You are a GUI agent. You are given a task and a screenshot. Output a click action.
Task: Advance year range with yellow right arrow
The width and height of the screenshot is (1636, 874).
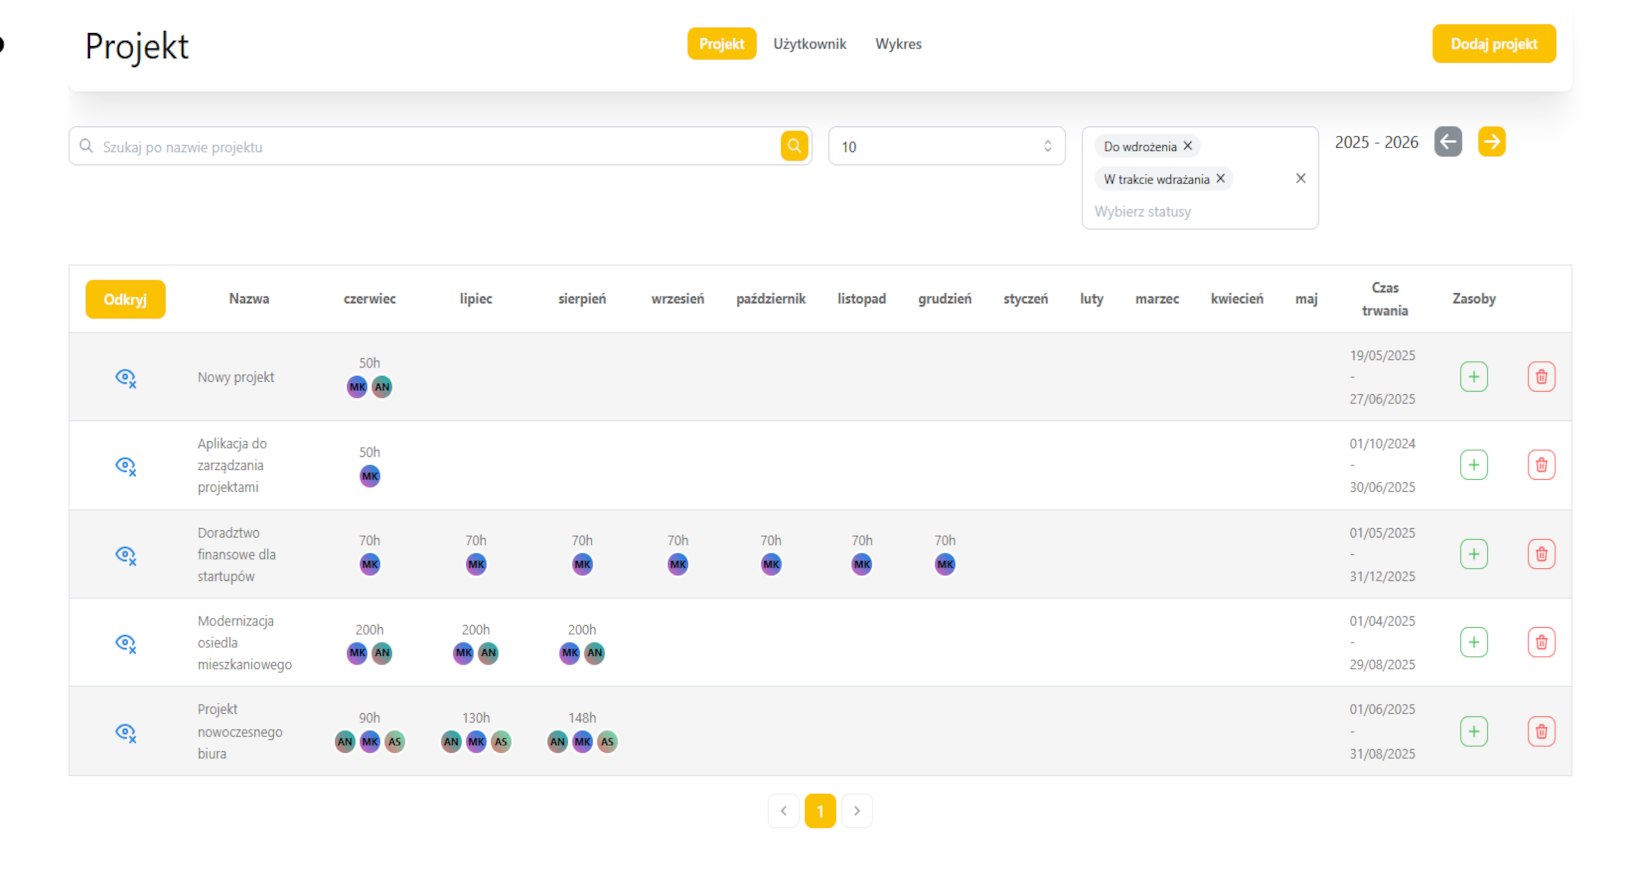pyautogui.click(x=1492, y=142)
